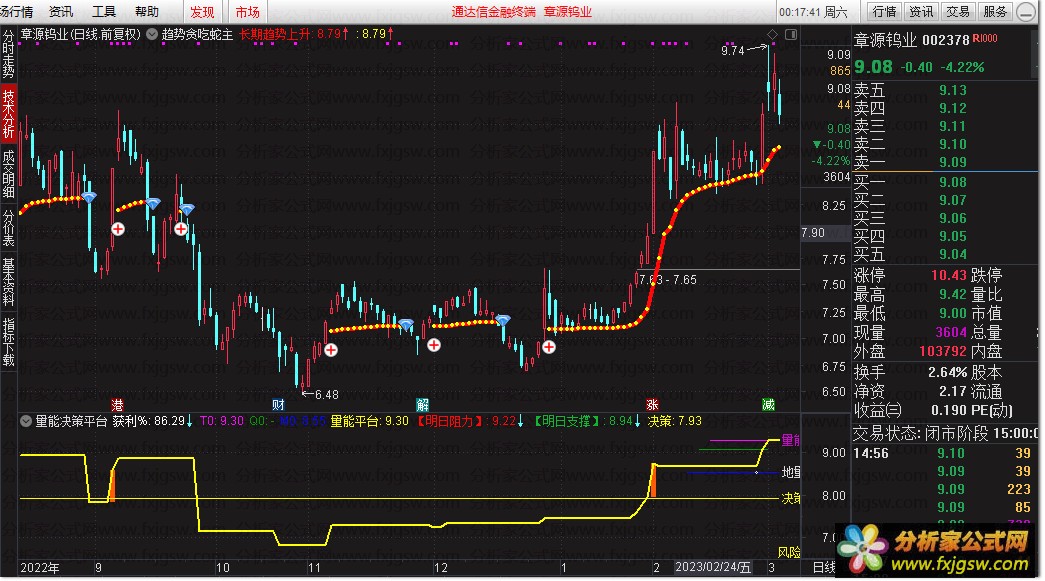This screenshot has height=581, width=1045.
Task: Click the 最低 value 9.00
Action: (x=952, y=312)
